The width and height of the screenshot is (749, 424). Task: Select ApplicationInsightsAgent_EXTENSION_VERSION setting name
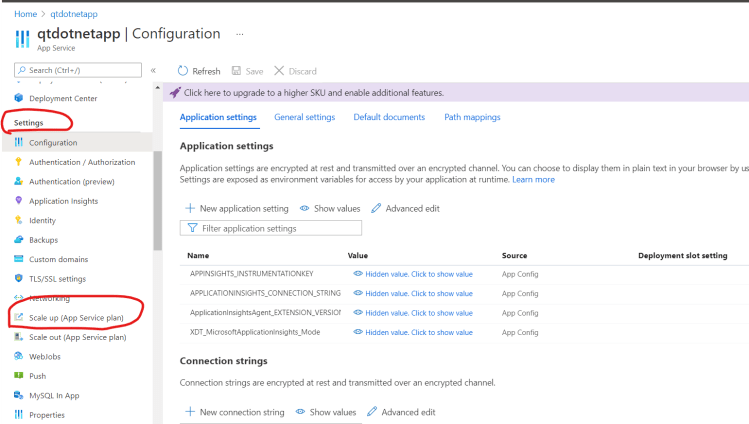coord(266,313)
